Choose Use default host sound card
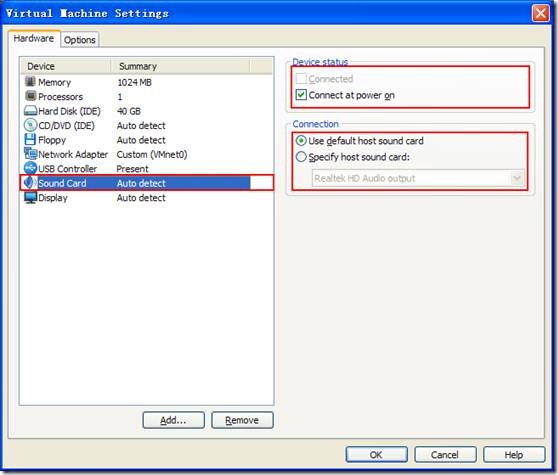 [301, 141]
